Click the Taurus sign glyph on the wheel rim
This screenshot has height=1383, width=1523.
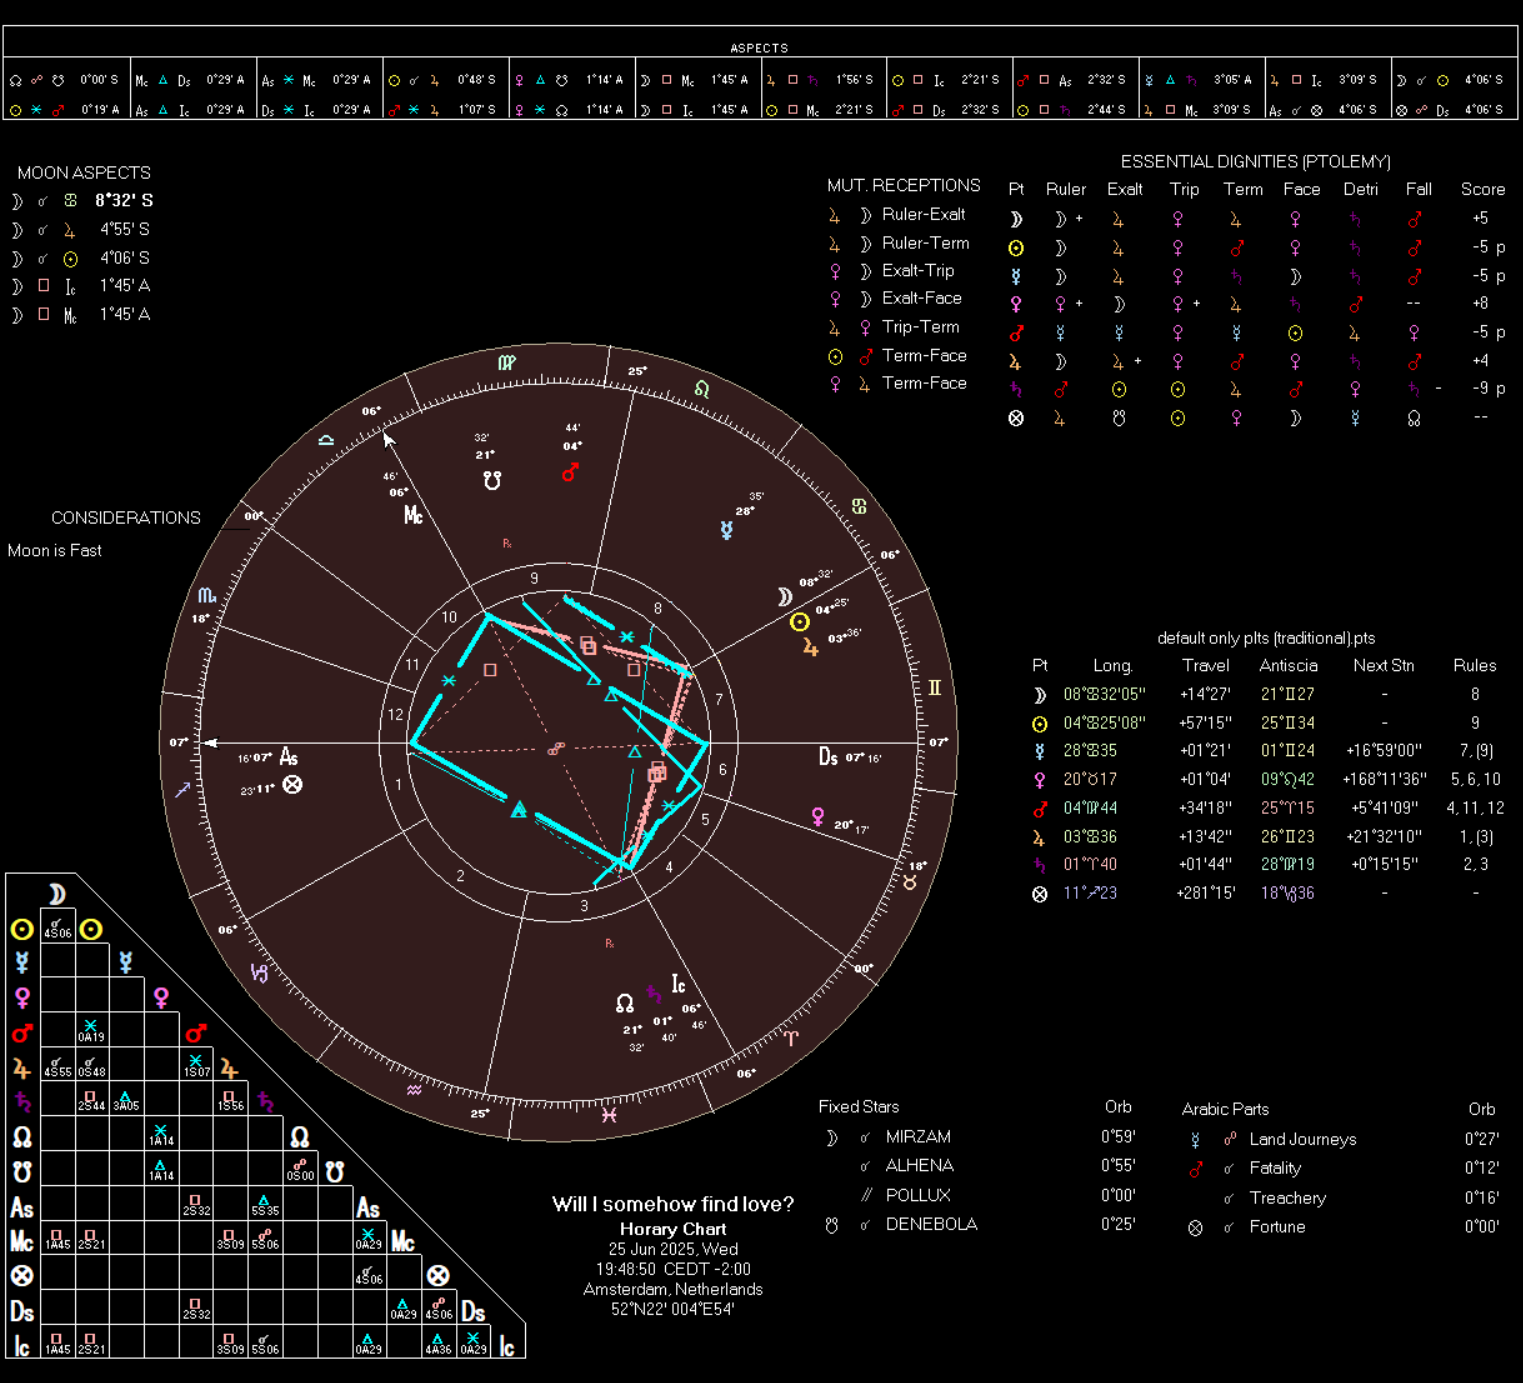[x=910, y=883]
